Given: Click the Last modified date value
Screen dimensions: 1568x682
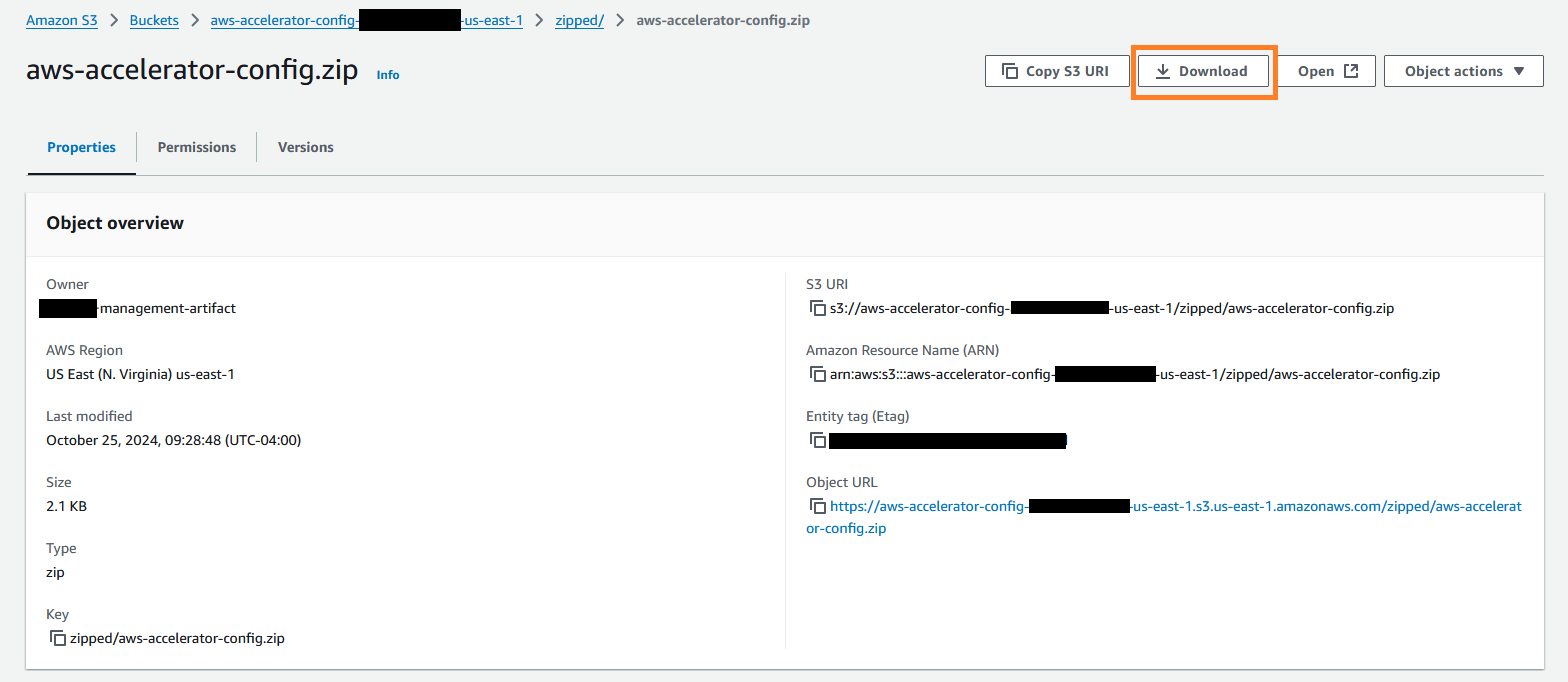Looking at the screenshot, I should pyautogui.click(x=174, y=440).
